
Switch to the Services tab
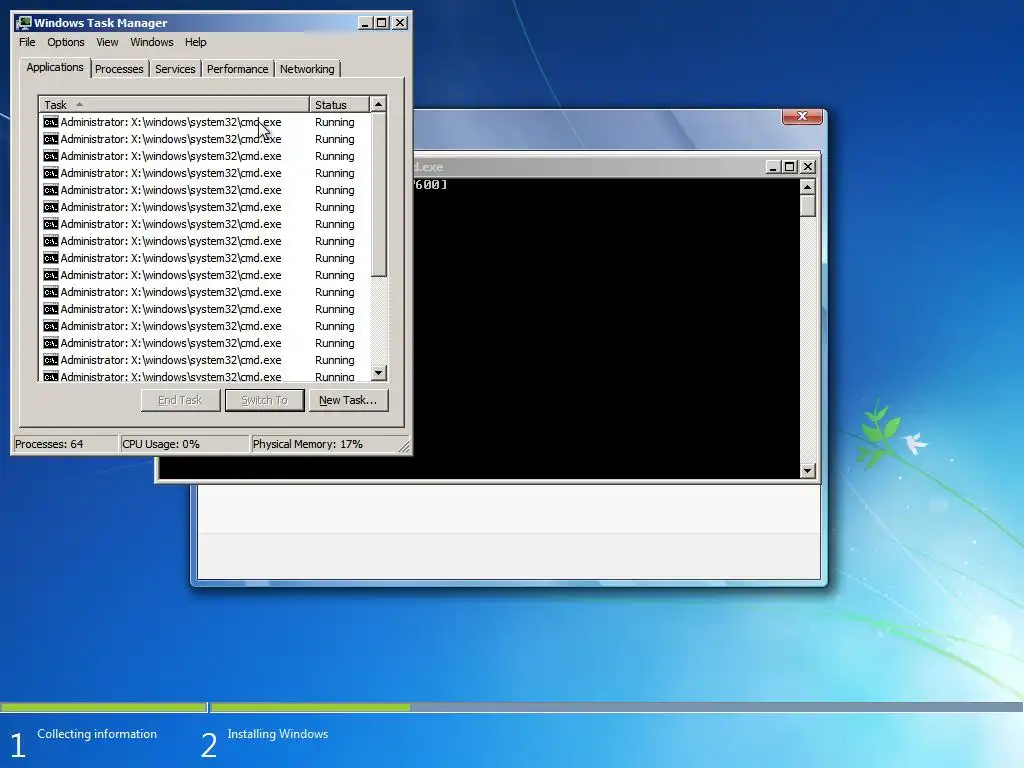pyautogui.click(x=175, y=69)
